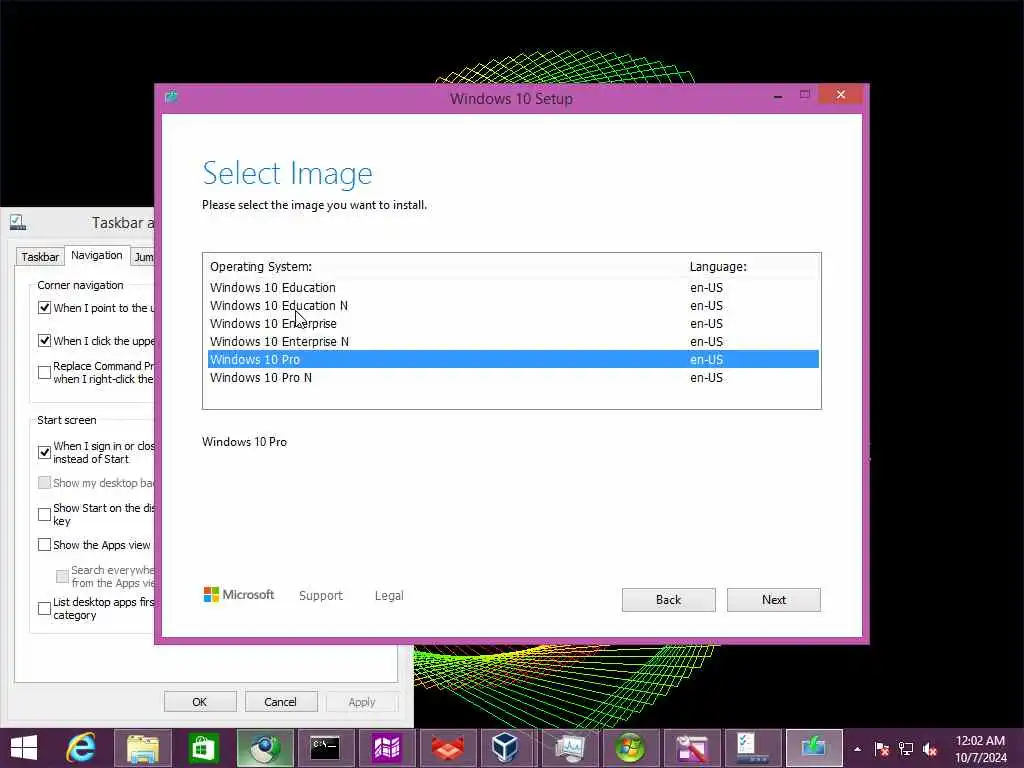Switch to Jump Lists tab in properties window
Image resolution: width=1024 pixels, height=768 pixels.
pos(144,257)
